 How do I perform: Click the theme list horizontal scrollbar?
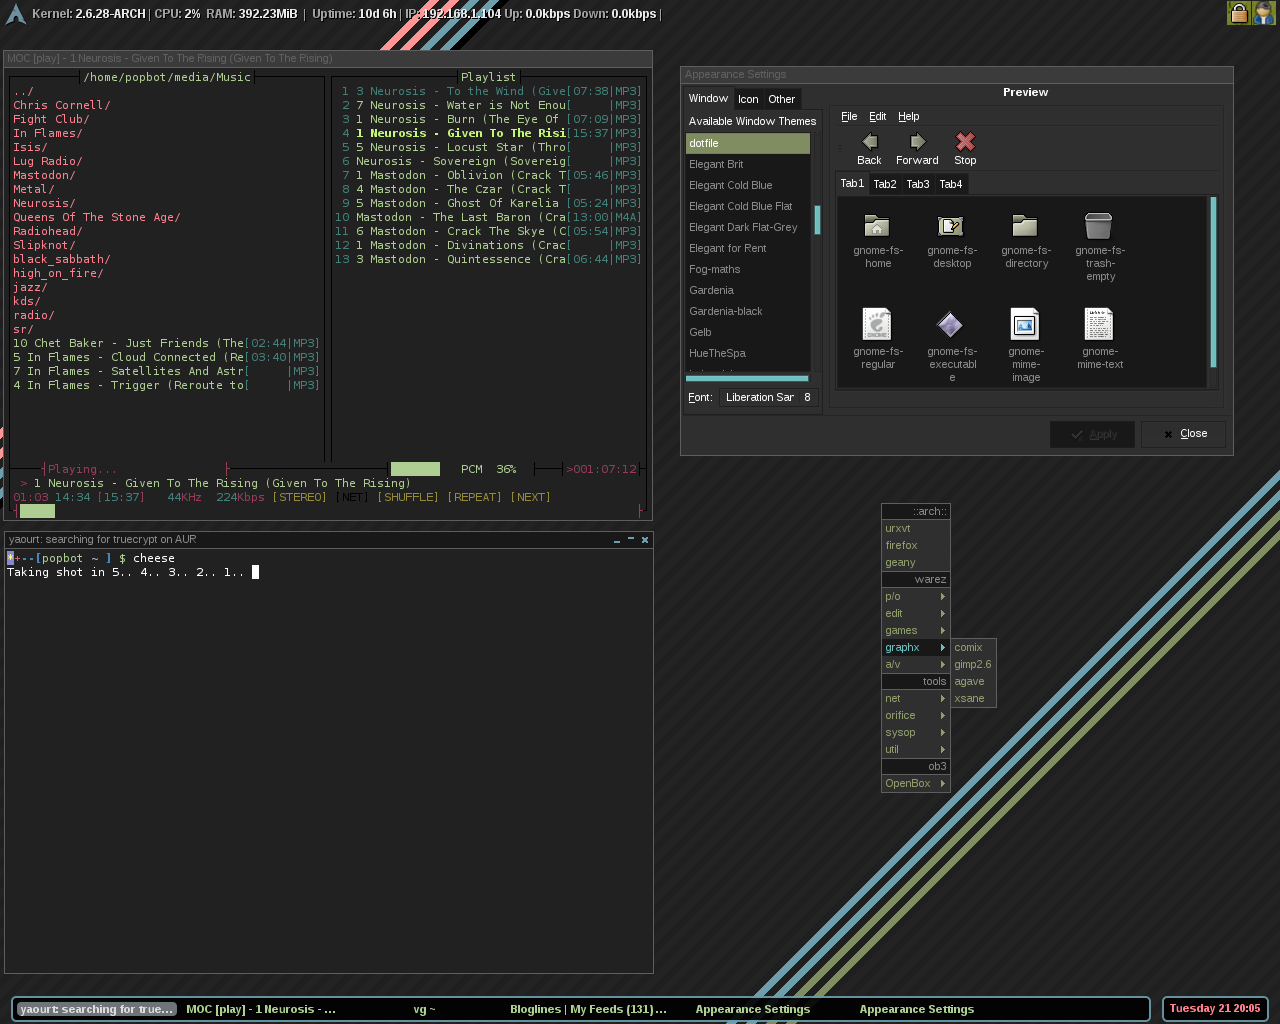[747, 378]
